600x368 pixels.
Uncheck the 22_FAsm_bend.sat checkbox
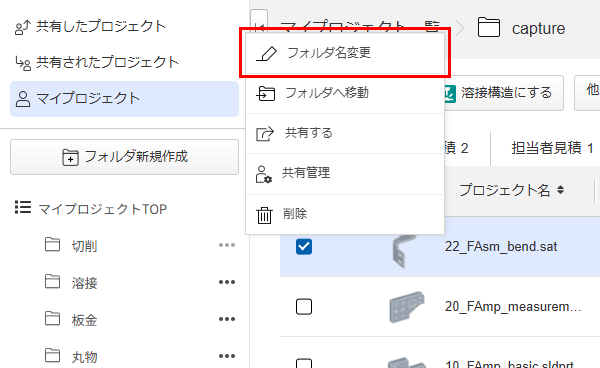(x=304, y=247)
